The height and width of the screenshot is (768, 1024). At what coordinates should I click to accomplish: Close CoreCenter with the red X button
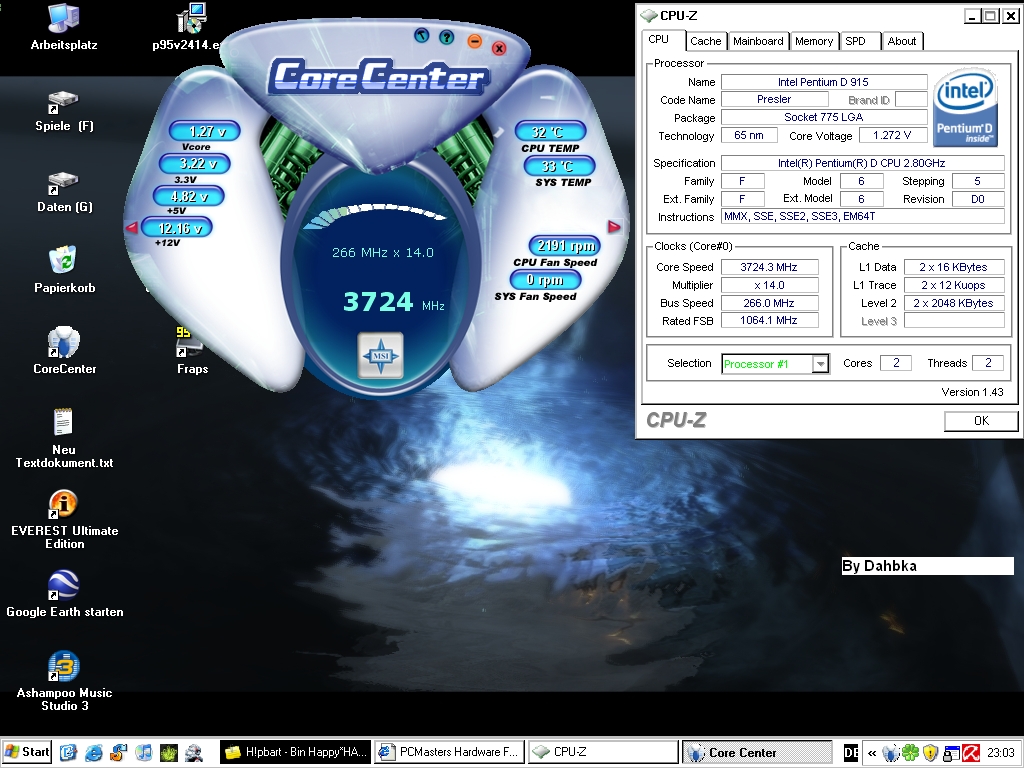tap(499, 48)
